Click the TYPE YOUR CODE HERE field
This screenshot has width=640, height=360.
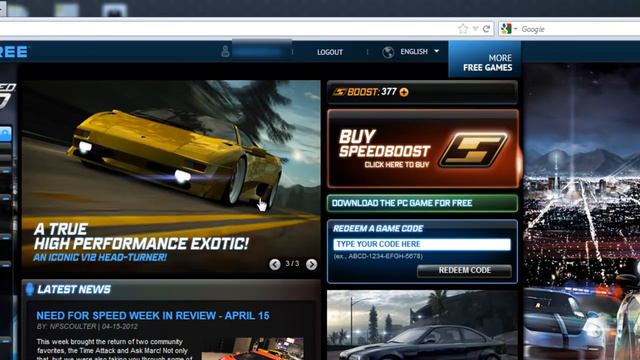(x=422, y=244)
